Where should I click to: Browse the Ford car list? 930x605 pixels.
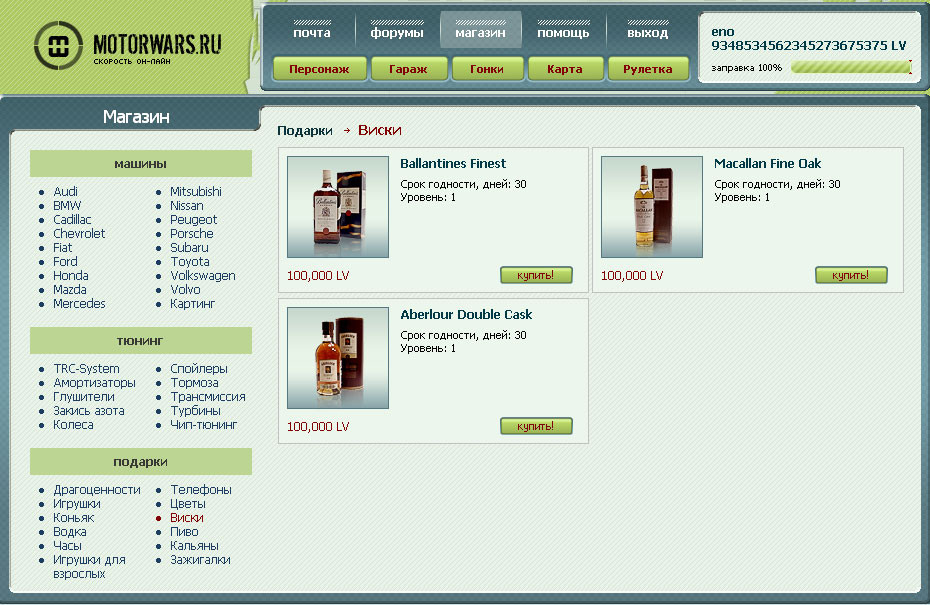(65, 262)
